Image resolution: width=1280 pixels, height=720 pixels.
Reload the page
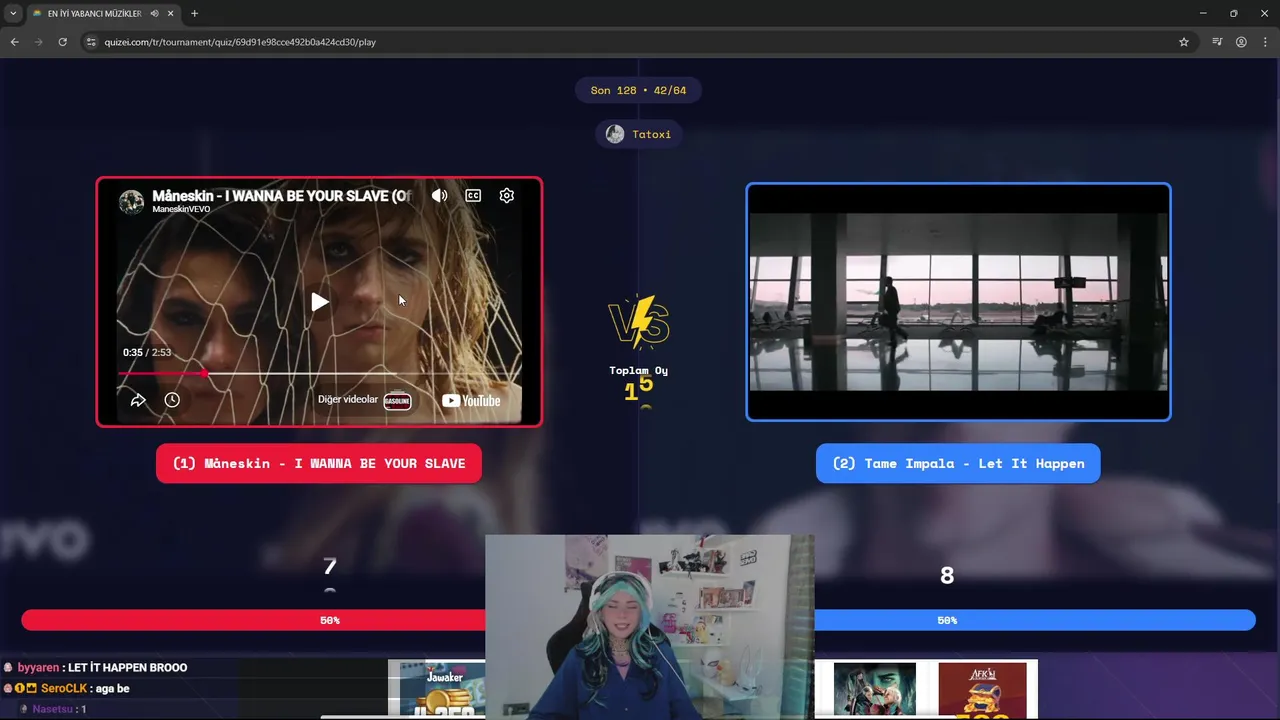coord(62,42)
